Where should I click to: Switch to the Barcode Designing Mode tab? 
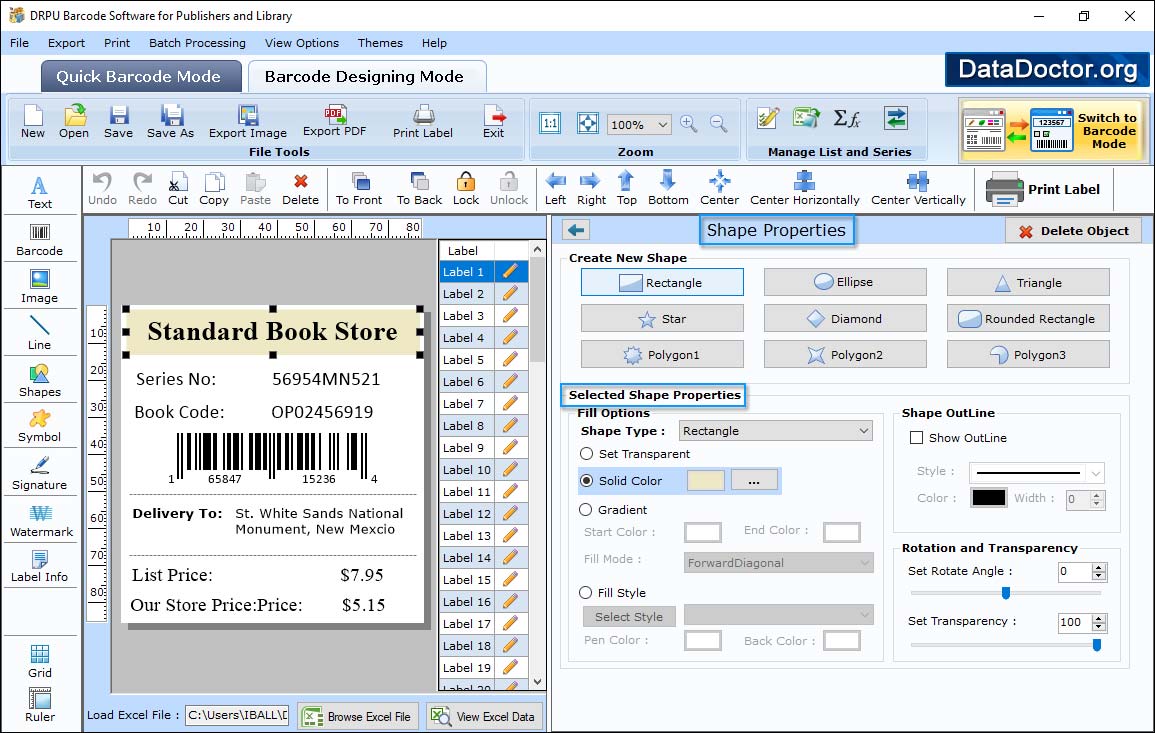pyautogui.click(x=366, y=77)
